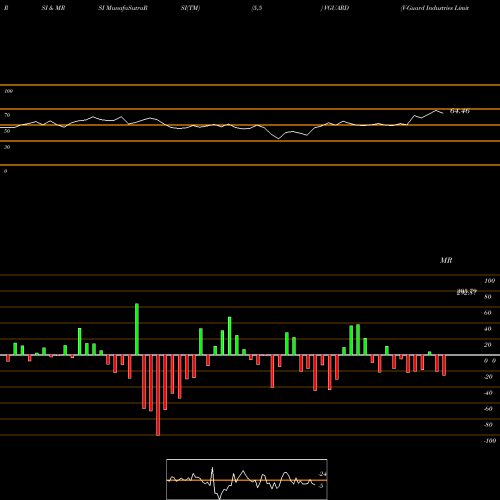Click the 30 level label on RSI axis
The image size is (500, 500).
pos(7,147)
